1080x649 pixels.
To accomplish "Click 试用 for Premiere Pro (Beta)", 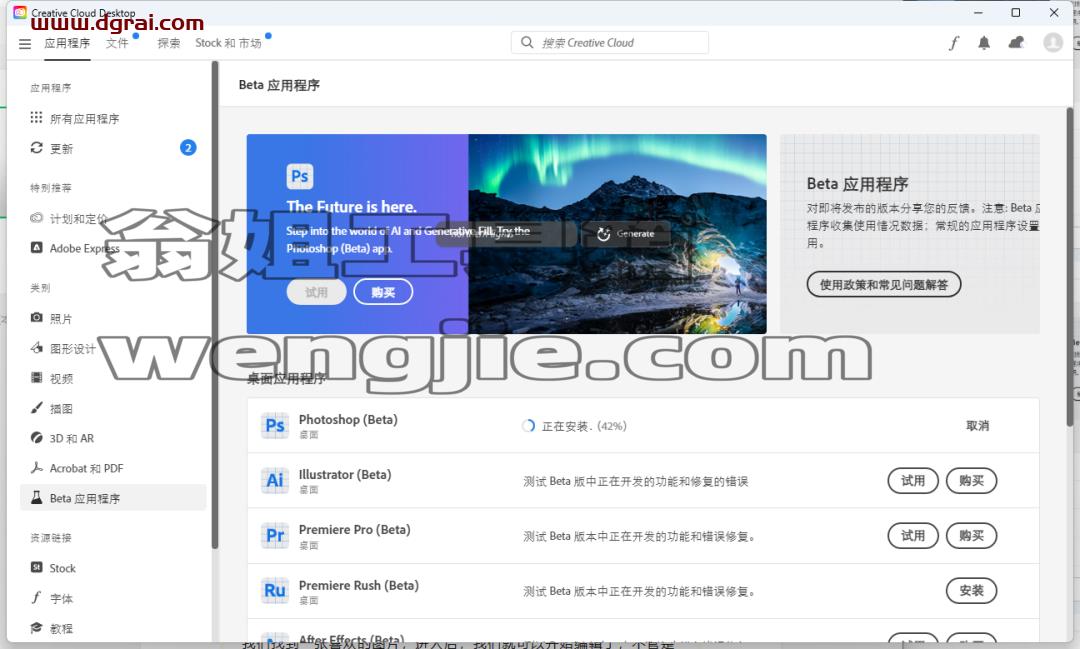I will pyautogui.click(x=913, y=535).
